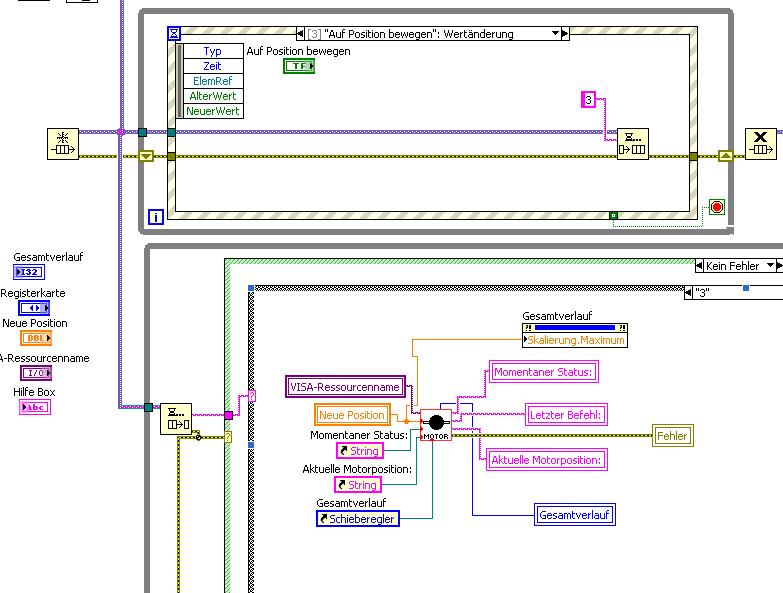This screenshot has width=783, height=593.
Task: Click the orange Neue Position local variable
Action: [352, 415]
